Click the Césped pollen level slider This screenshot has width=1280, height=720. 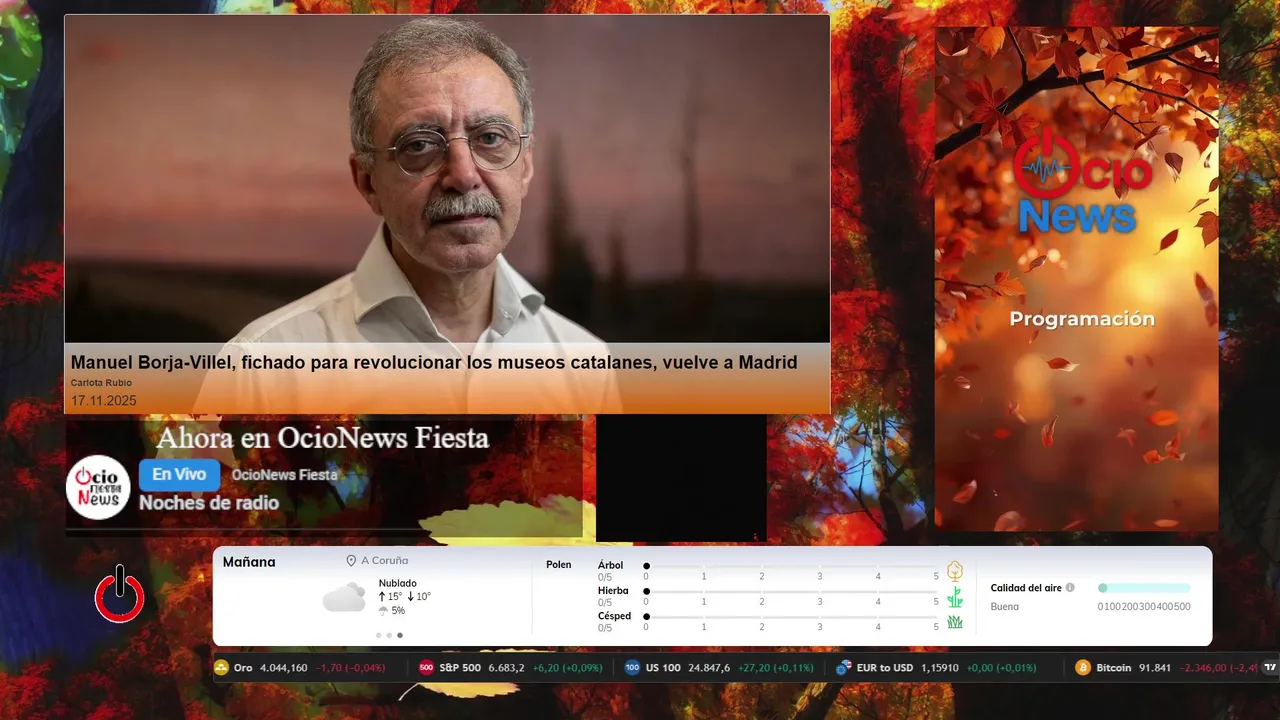click(x=791, y=617)
